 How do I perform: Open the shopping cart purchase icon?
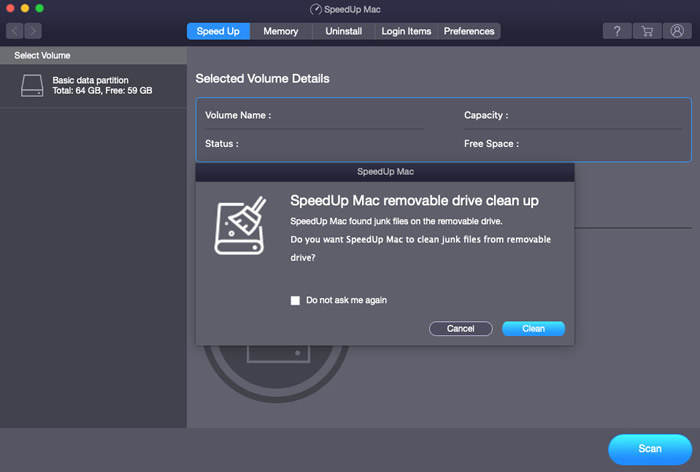647,31
